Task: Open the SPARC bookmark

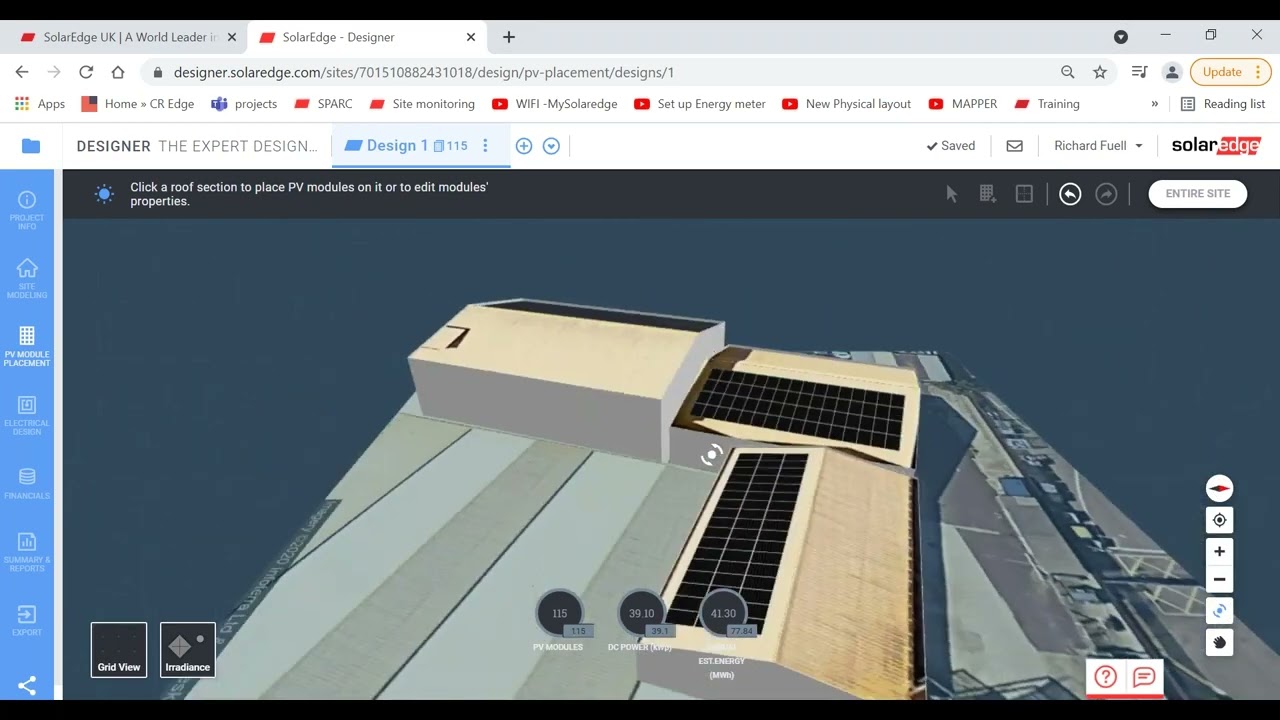Action: click(323, 104)
